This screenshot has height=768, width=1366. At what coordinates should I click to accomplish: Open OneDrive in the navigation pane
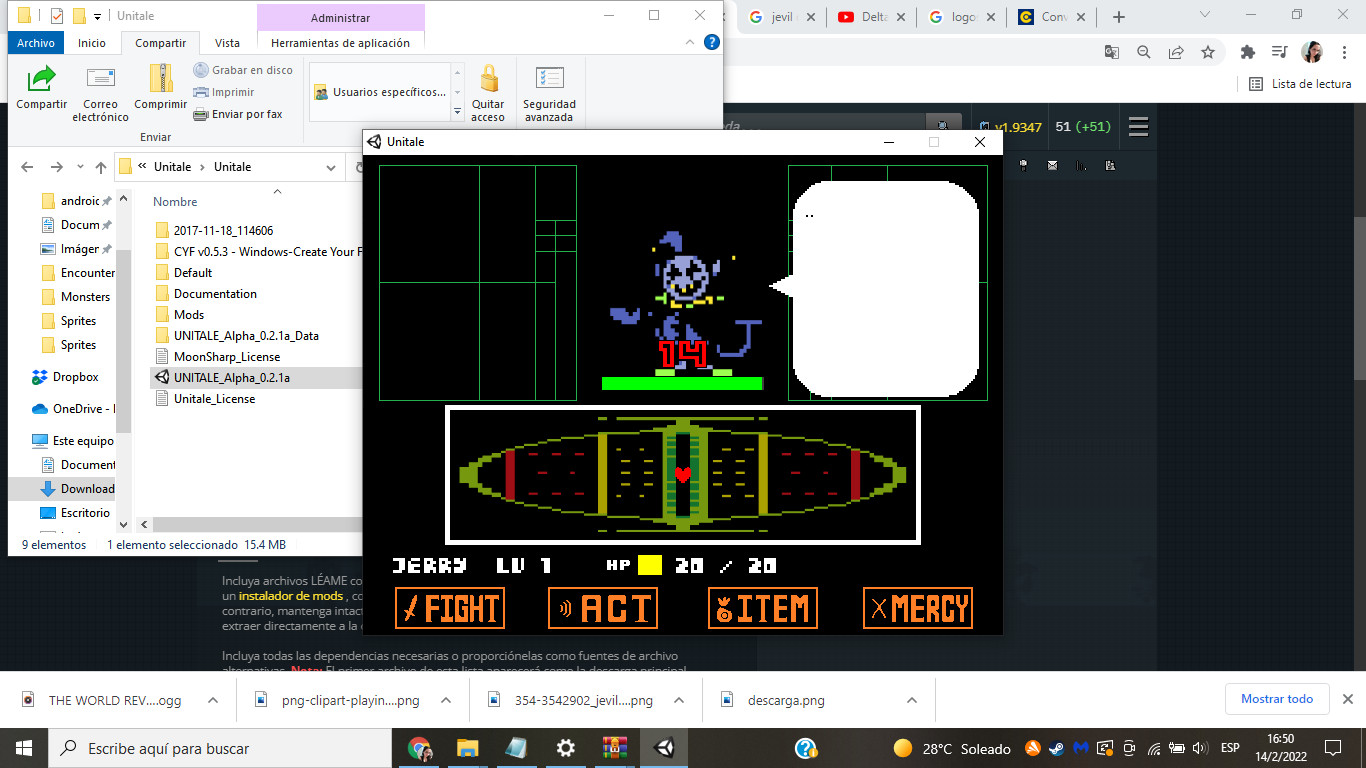coord(83,409)
